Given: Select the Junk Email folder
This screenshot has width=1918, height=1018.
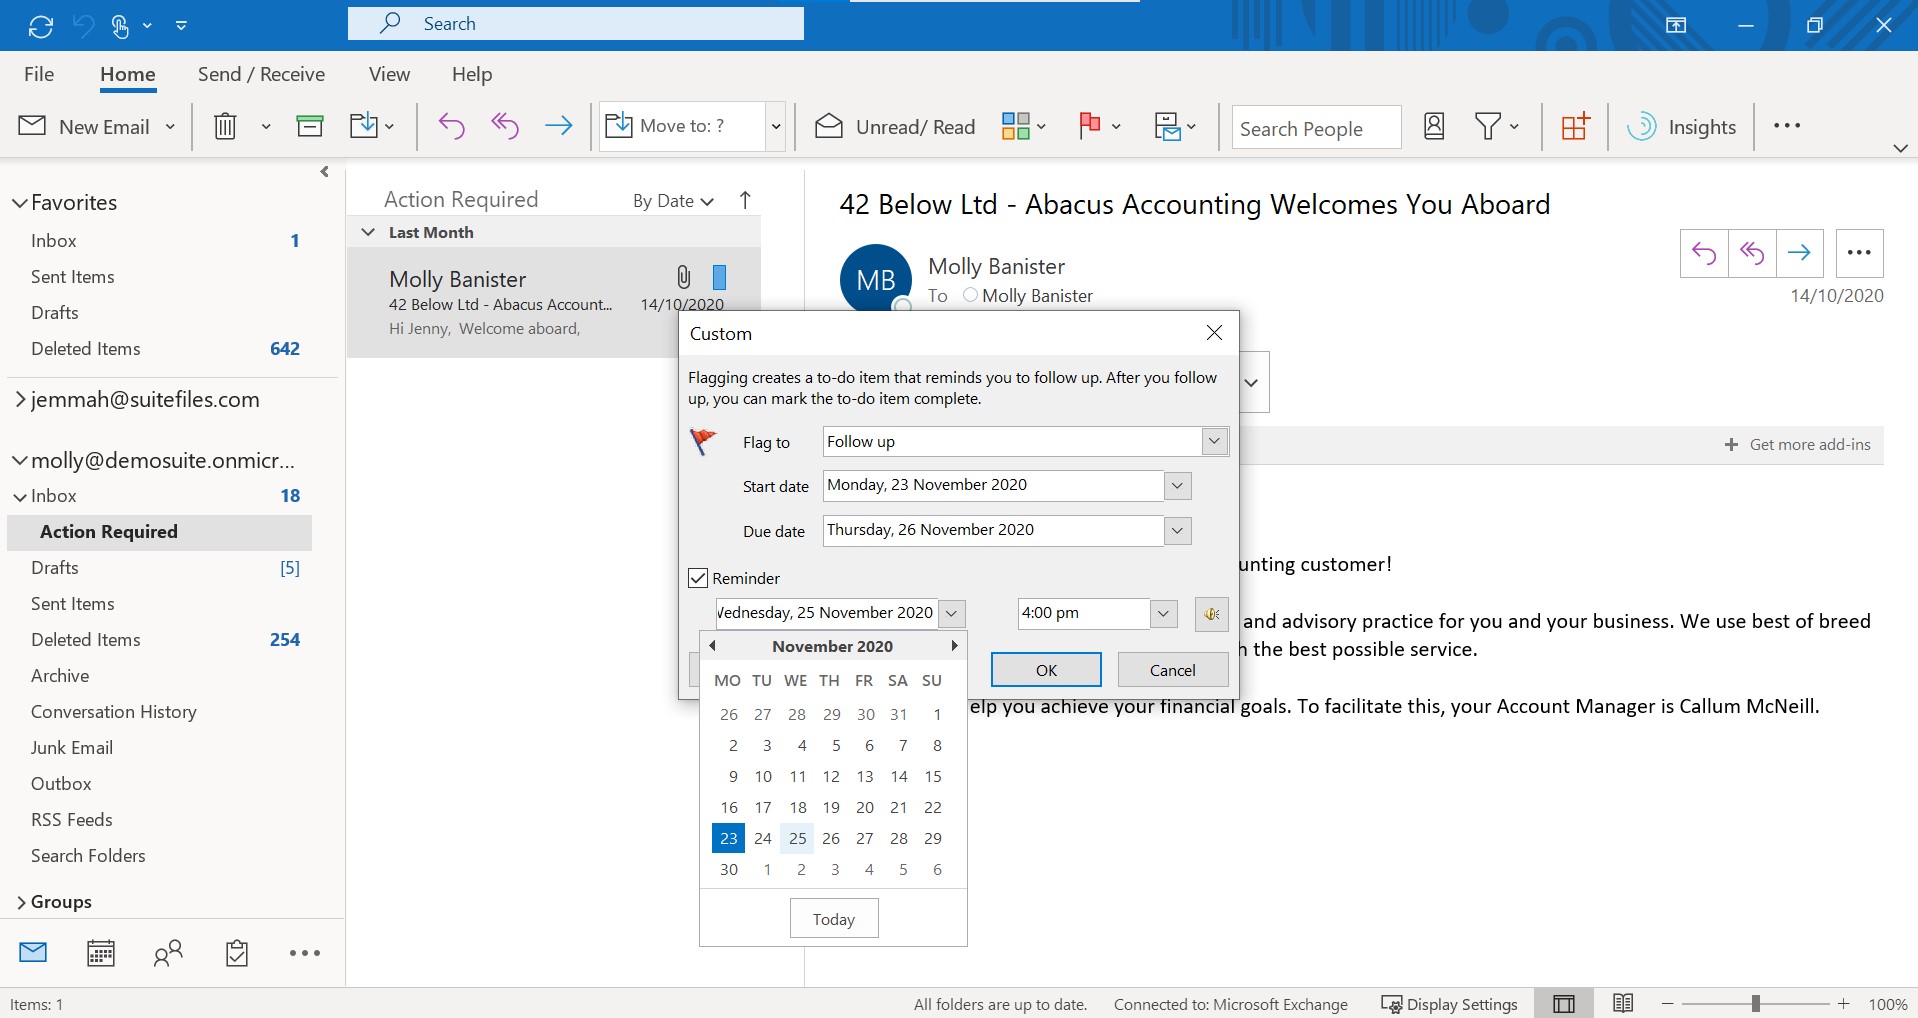Looking at the screenshot, I should (72, 748).
